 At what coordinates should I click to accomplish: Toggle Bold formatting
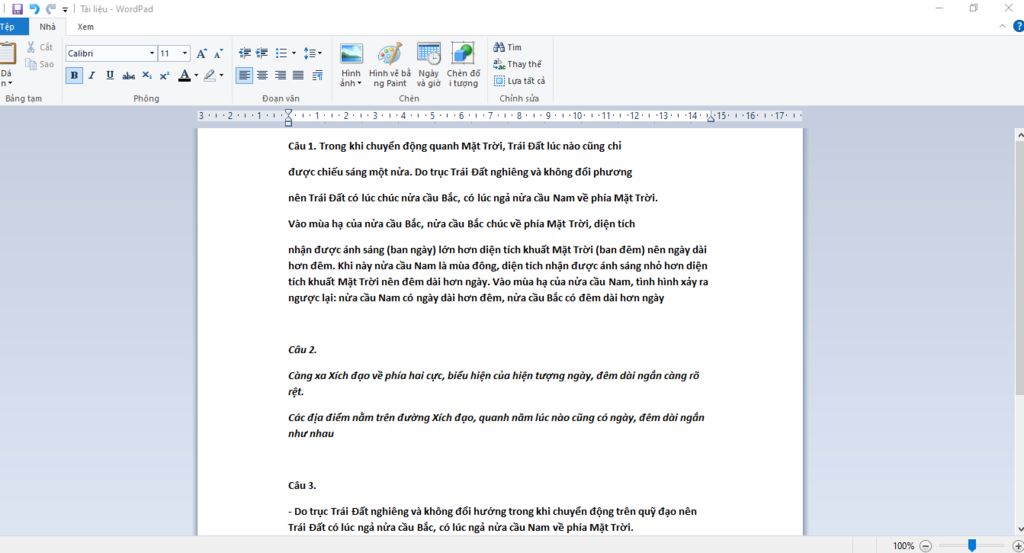pyautogui.click(x=74, y=76)
